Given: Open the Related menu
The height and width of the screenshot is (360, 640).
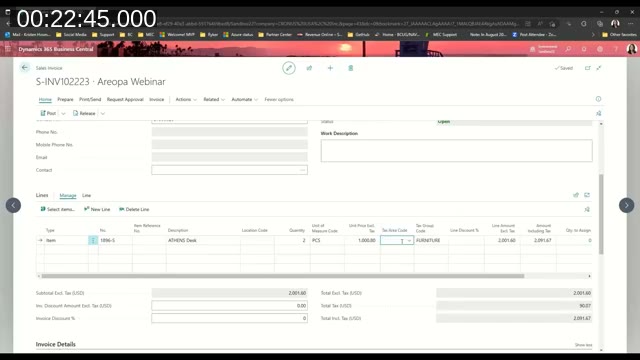Looking at the screenshot, I should click(214, 100).
